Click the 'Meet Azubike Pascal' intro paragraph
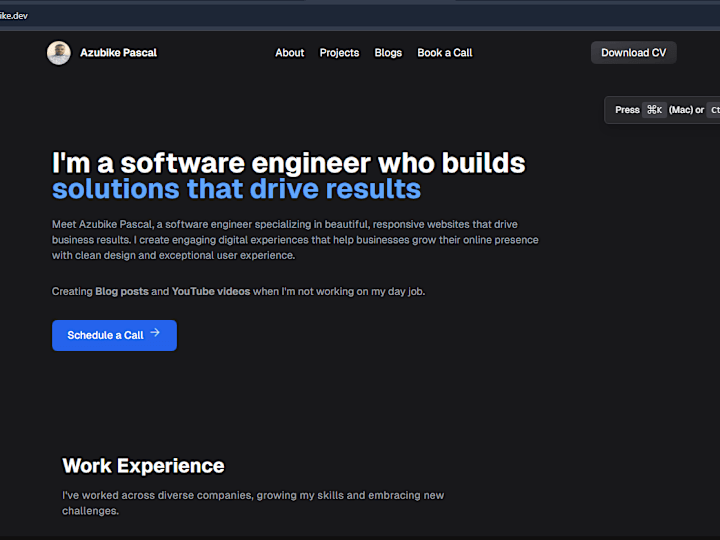The image size is (720, 540). [x=295, y=240]
